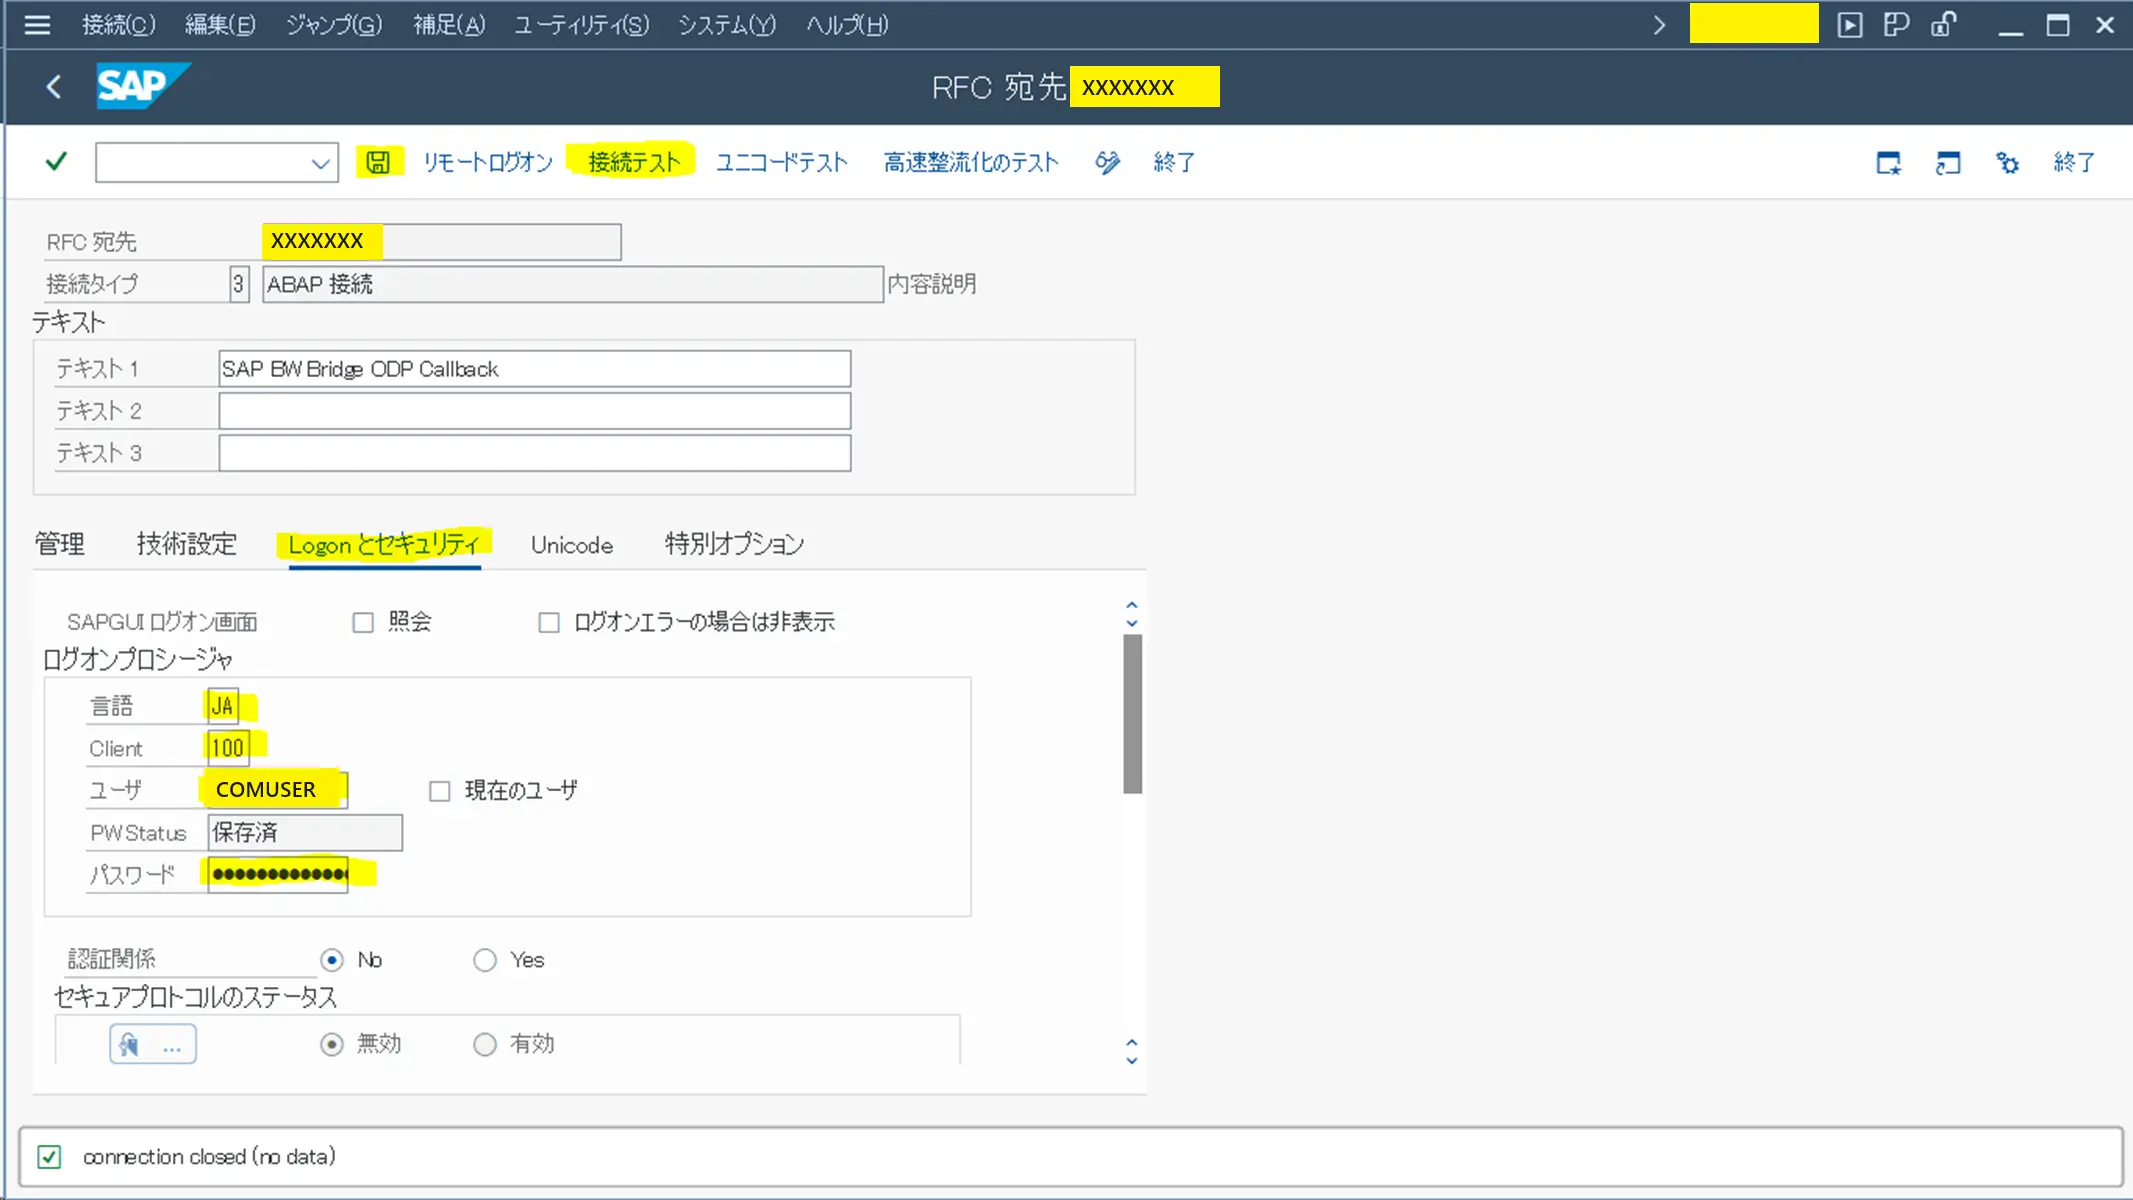Click the ユニコードテスト button

click(782, 162)
